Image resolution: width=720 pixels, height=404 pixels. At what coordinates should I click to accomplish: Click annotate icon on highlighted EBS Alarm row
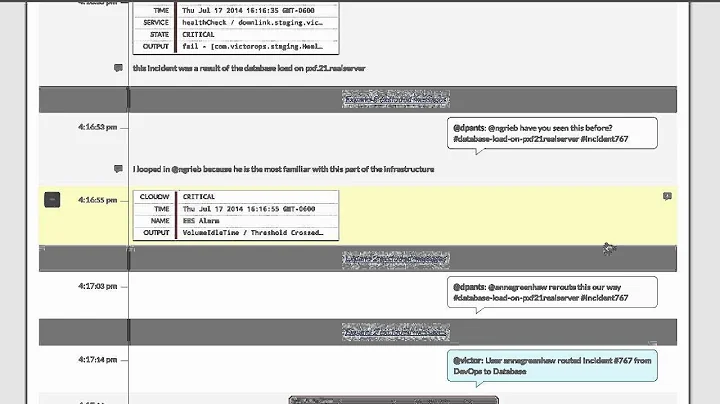click(667, 196)
